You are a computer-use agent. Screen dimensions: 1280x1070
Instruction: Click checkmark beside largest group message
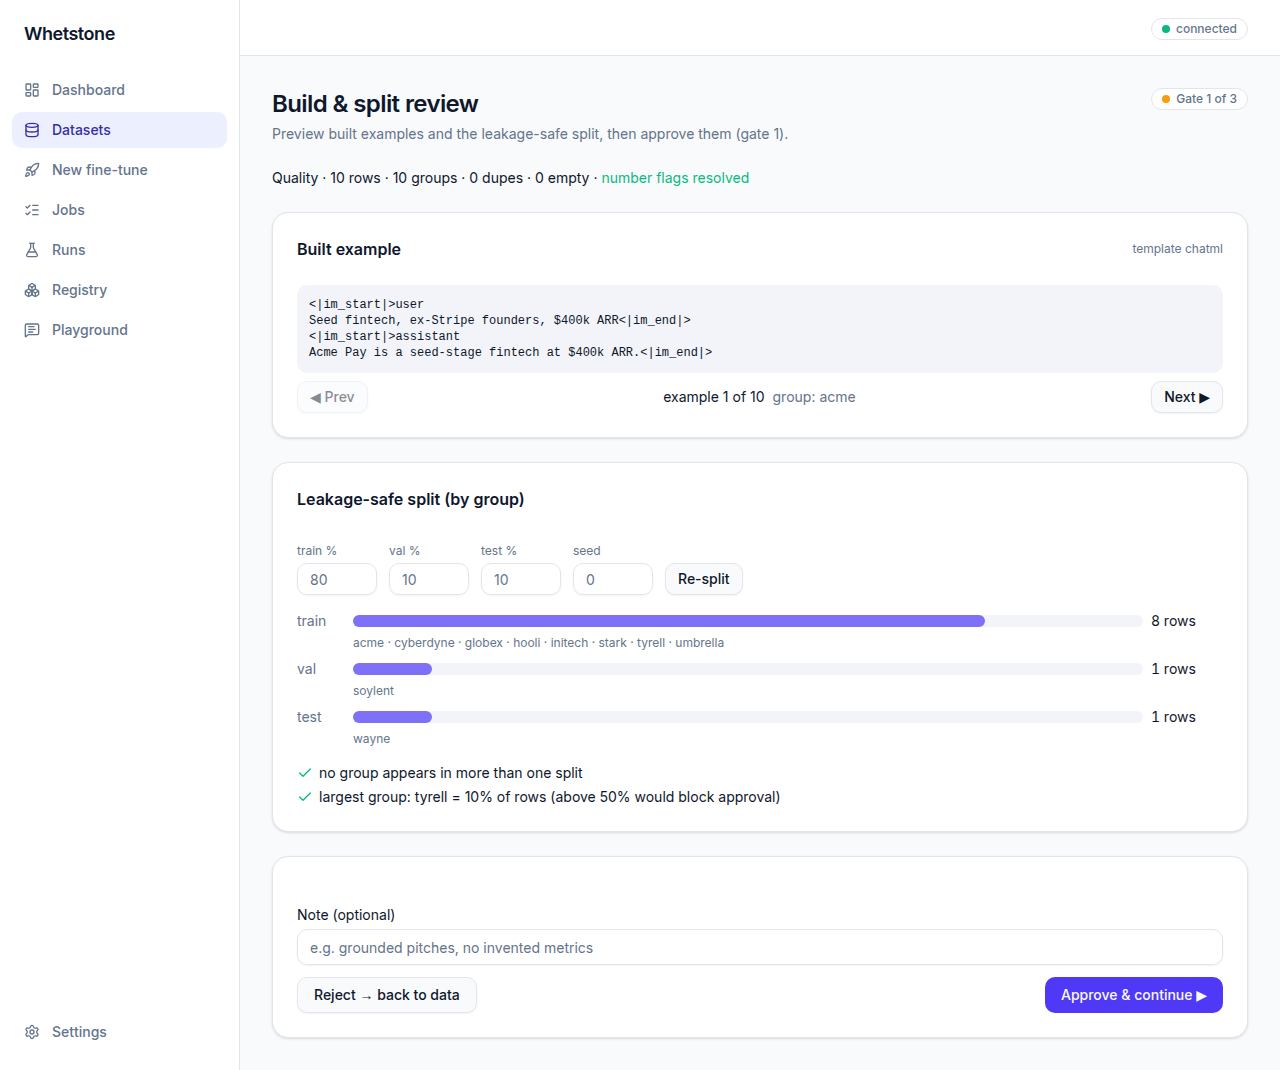pos(305,797)
